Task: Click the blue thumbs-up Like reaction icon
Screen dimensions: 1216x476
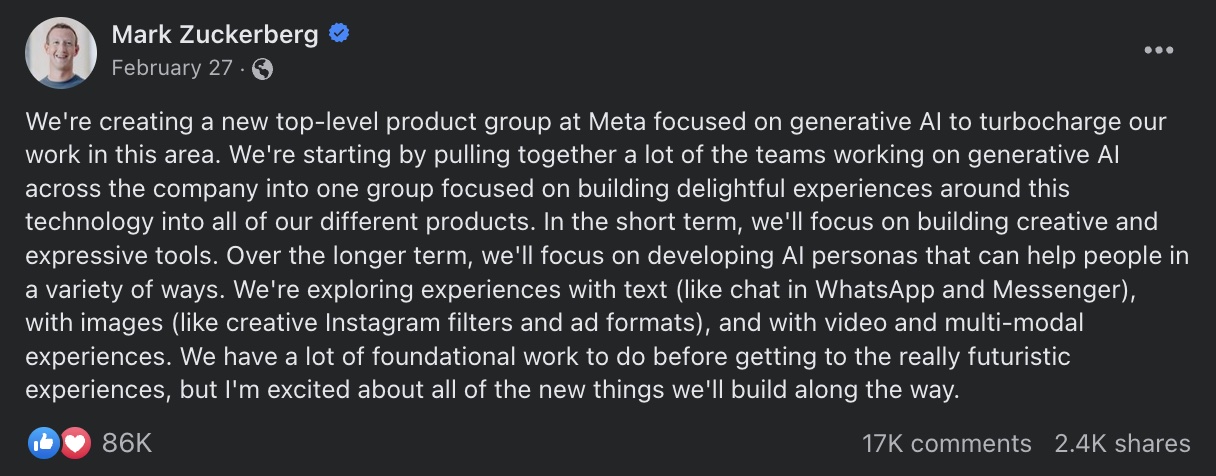Action: click(44, 443)
